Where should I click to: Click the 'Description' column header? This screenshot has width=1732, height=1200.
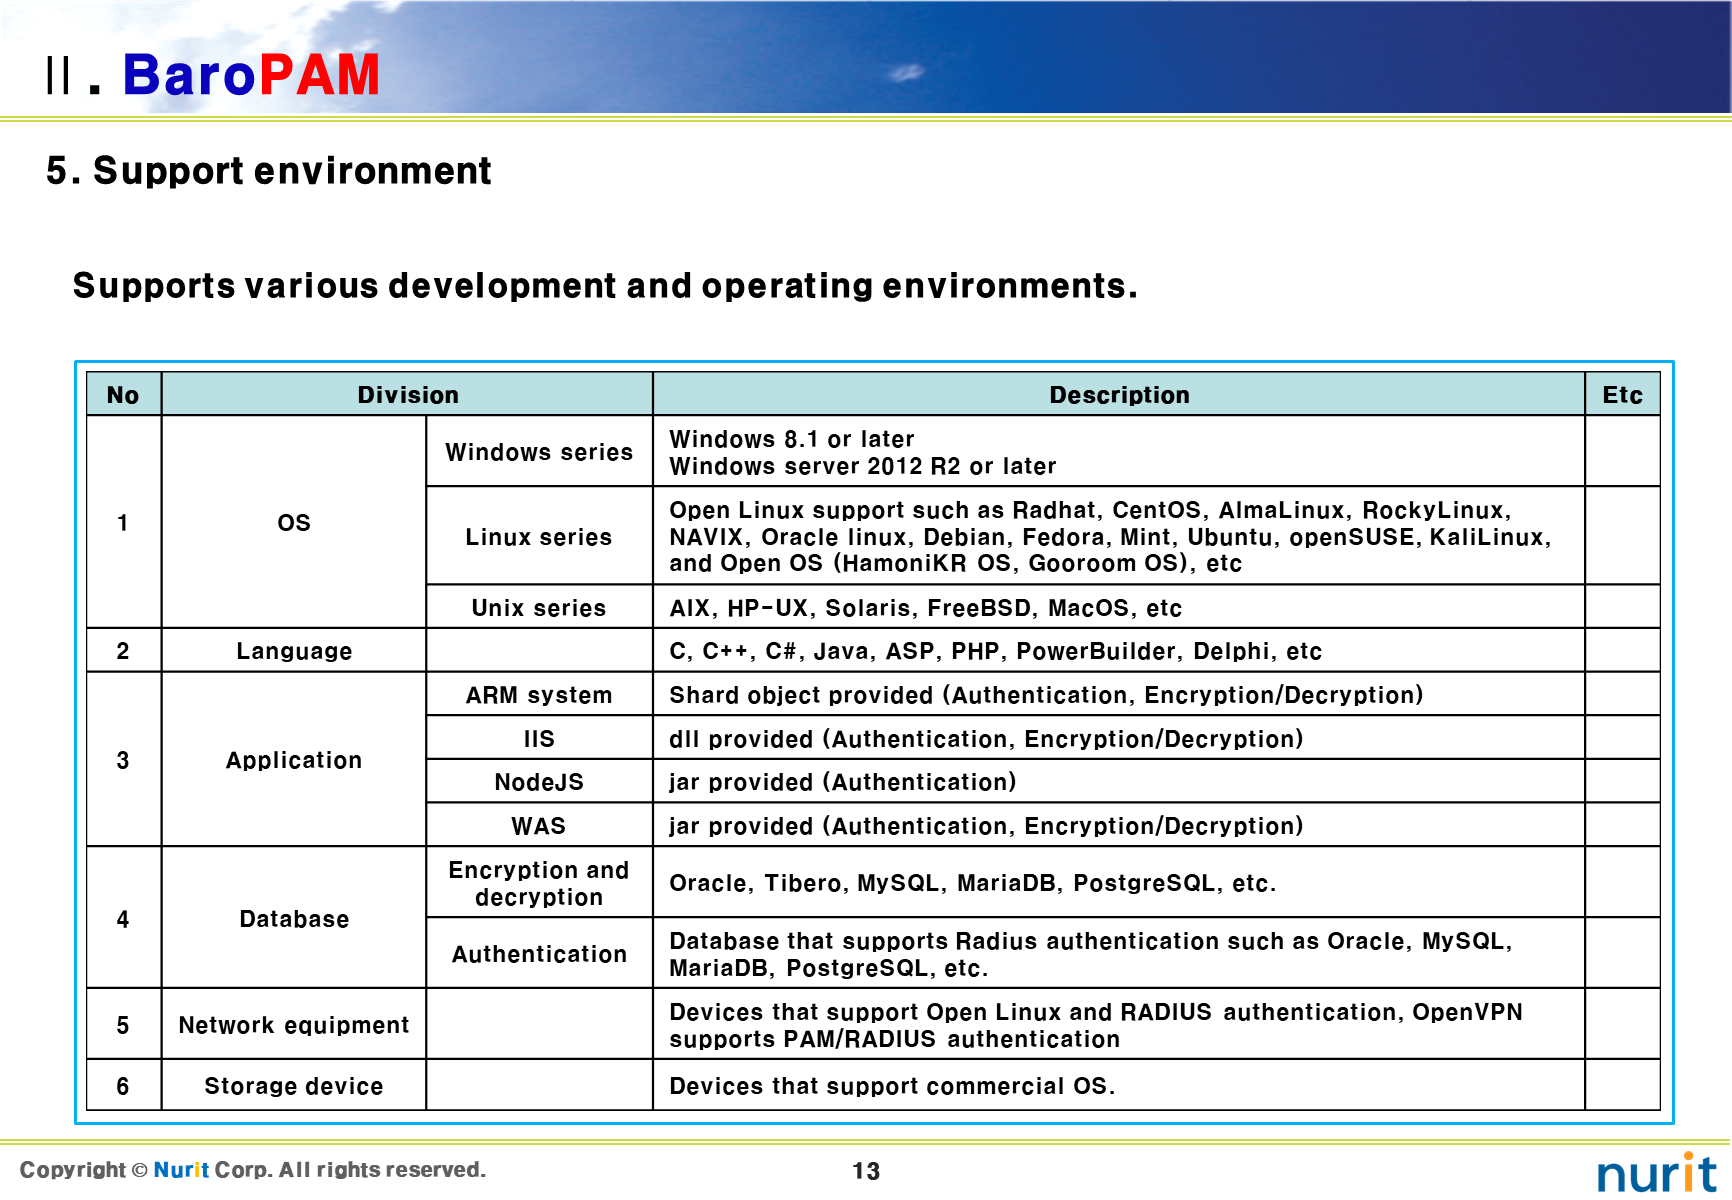click(1119, 395)
